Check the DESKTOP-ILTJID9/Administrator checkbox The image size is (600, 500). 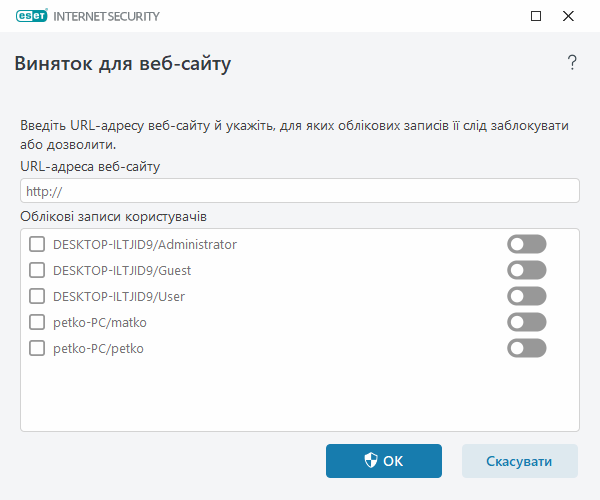click(x=37, y=244)
